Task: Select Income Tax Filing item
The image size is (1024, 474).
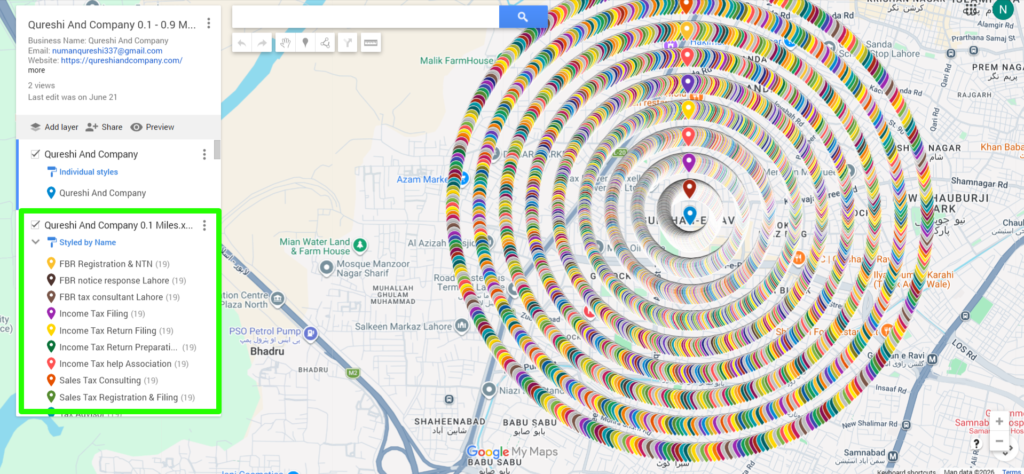Action: 97,314
